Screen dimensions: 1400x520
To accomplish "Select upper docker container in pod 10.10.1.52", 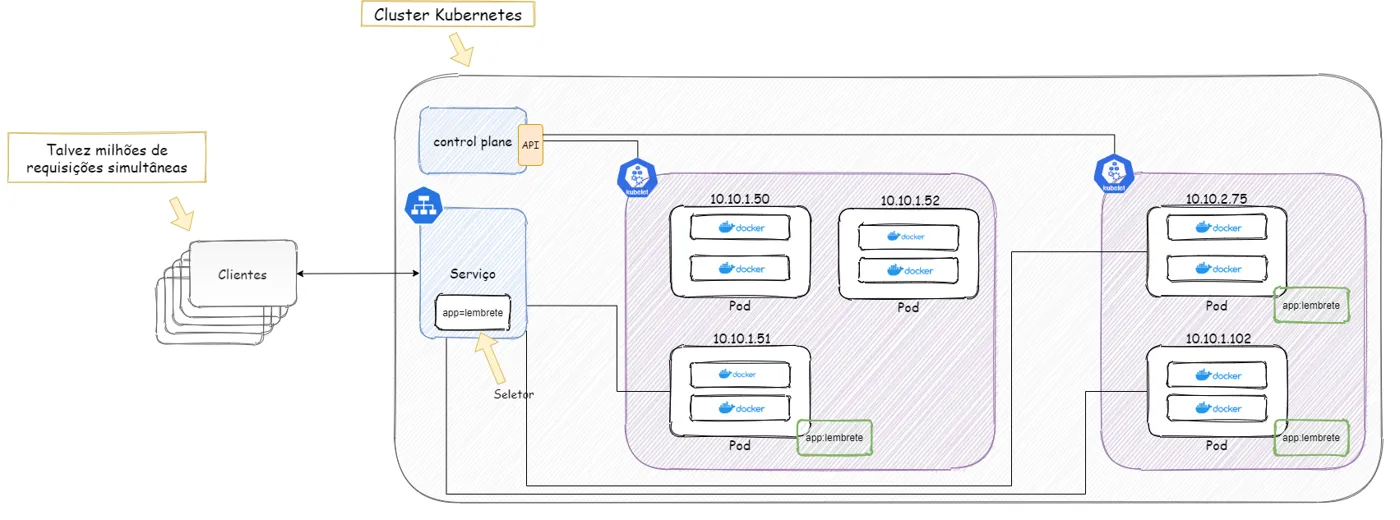I will [x=908, y=237].
